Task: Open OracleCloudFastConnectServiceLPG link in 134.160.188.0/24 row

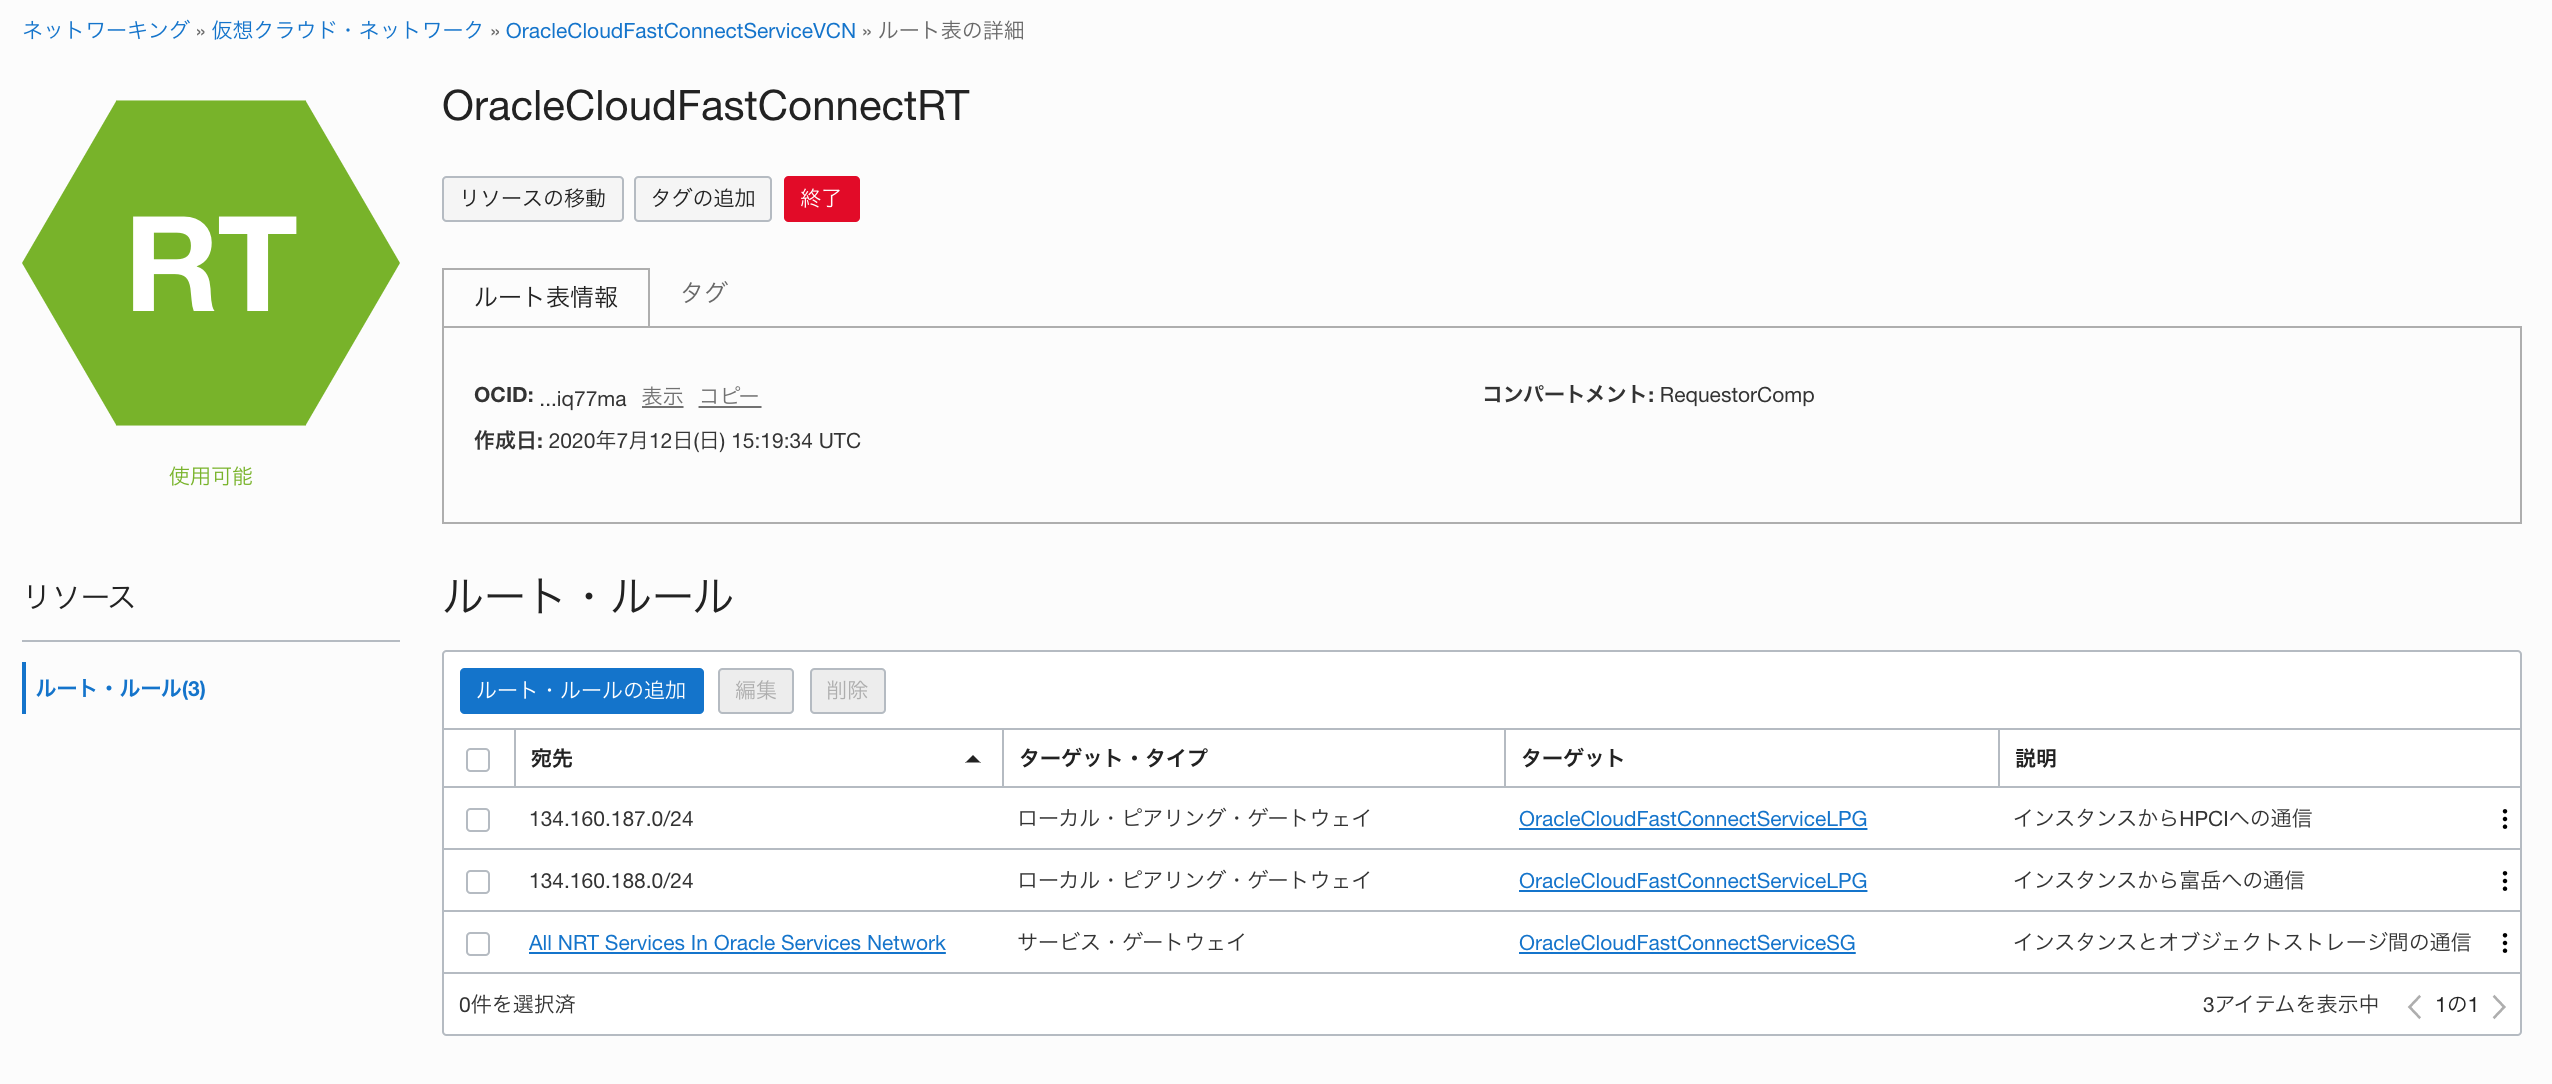Action: [x=1693, y=881]
